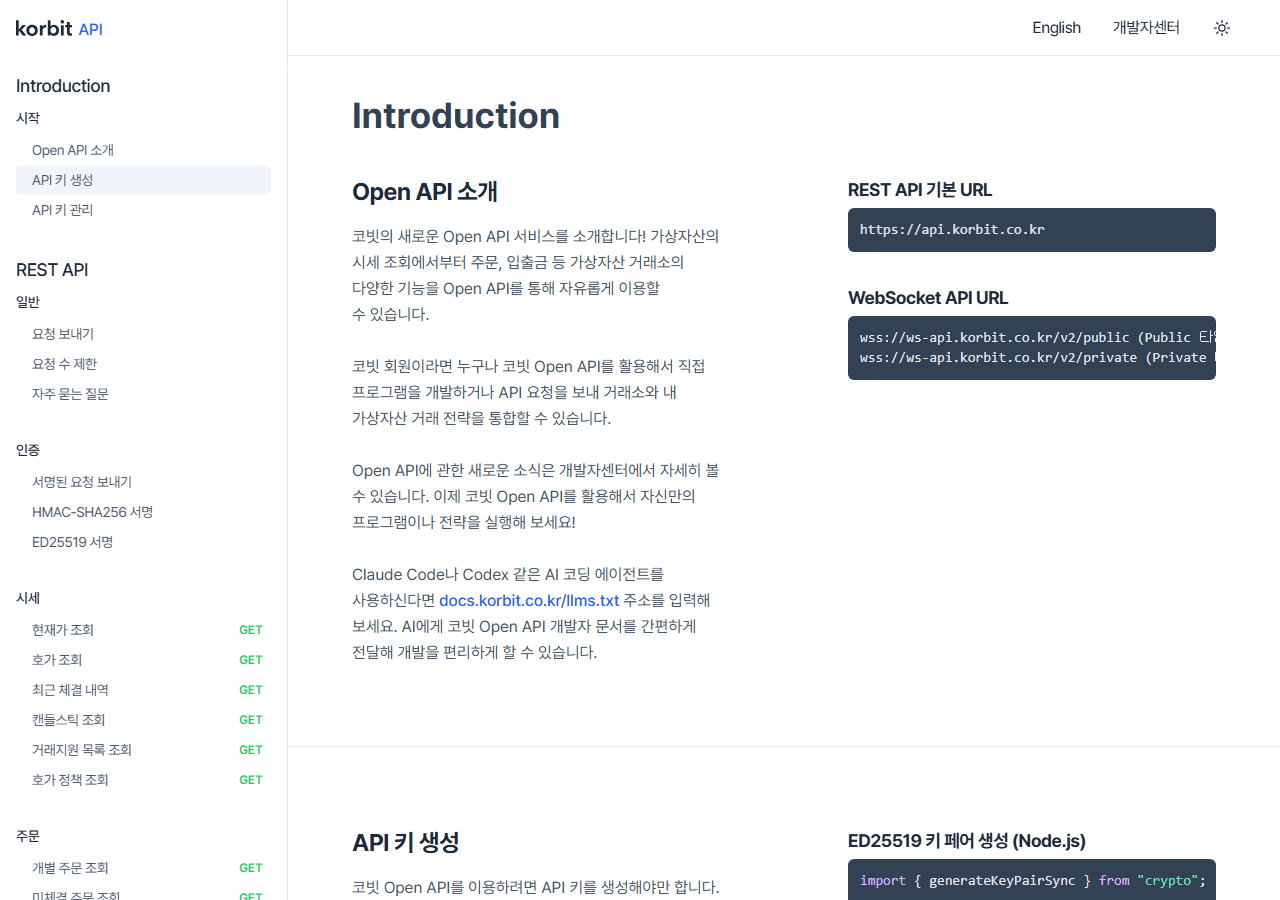Open '요청 보내기' sidebar item

click(143, 334)
